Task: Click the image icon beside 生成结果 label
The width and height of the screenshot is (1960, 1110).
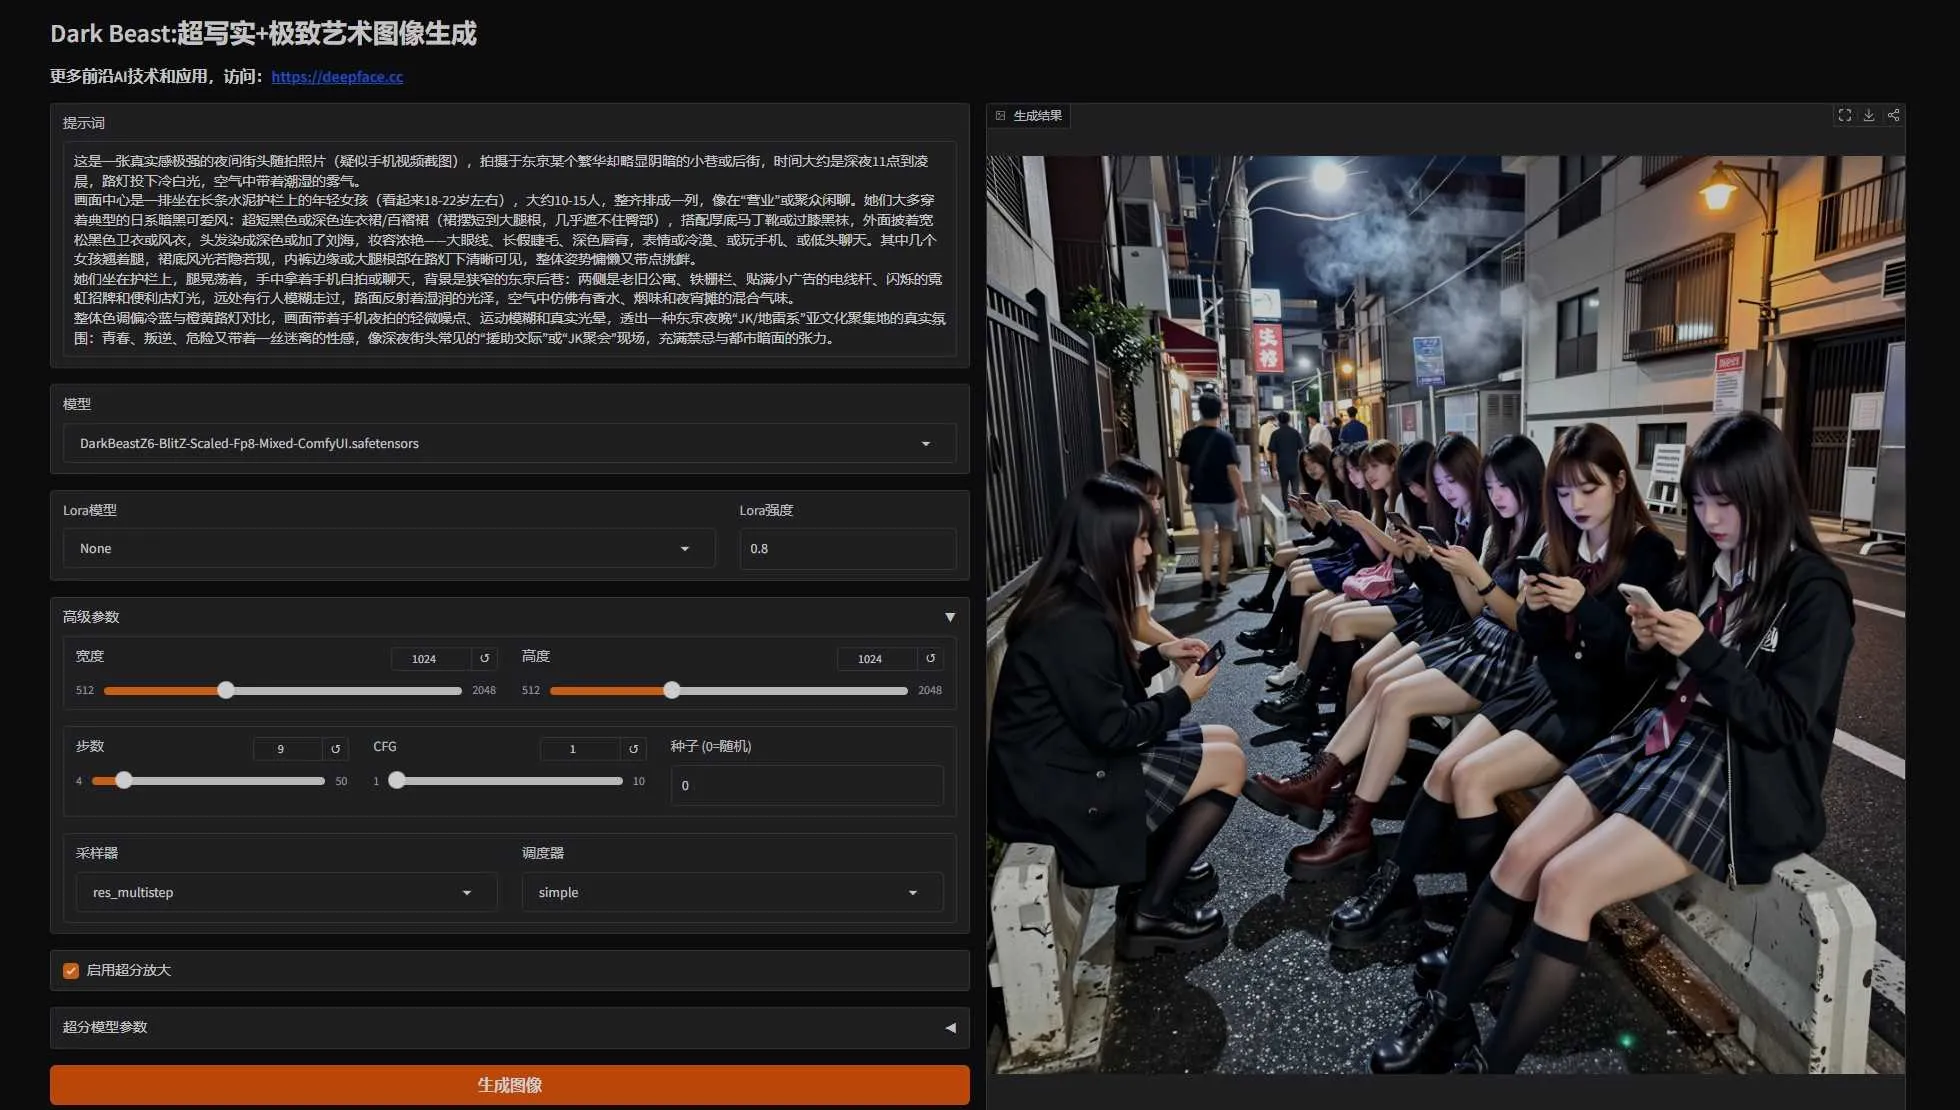Action: 999,116
